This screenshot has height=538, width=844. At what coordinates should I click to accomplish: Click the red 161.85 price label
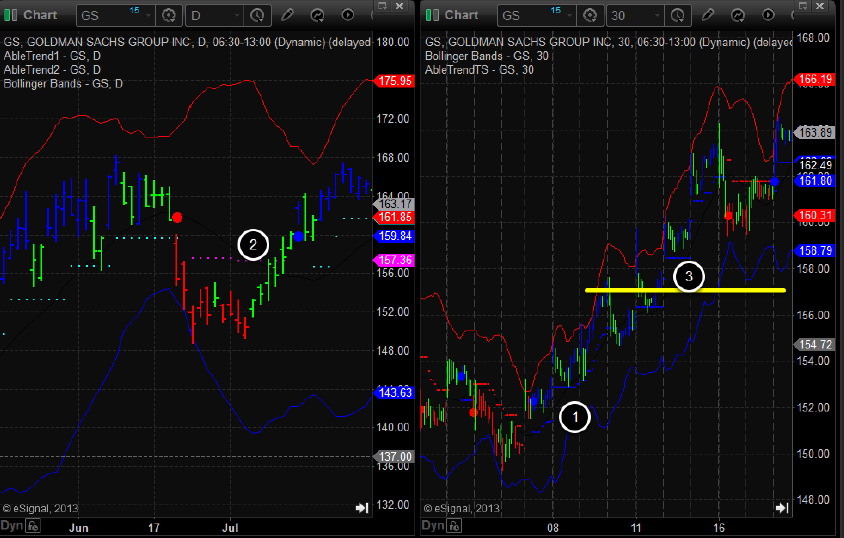pyautogui.click(x=394, y=217)
